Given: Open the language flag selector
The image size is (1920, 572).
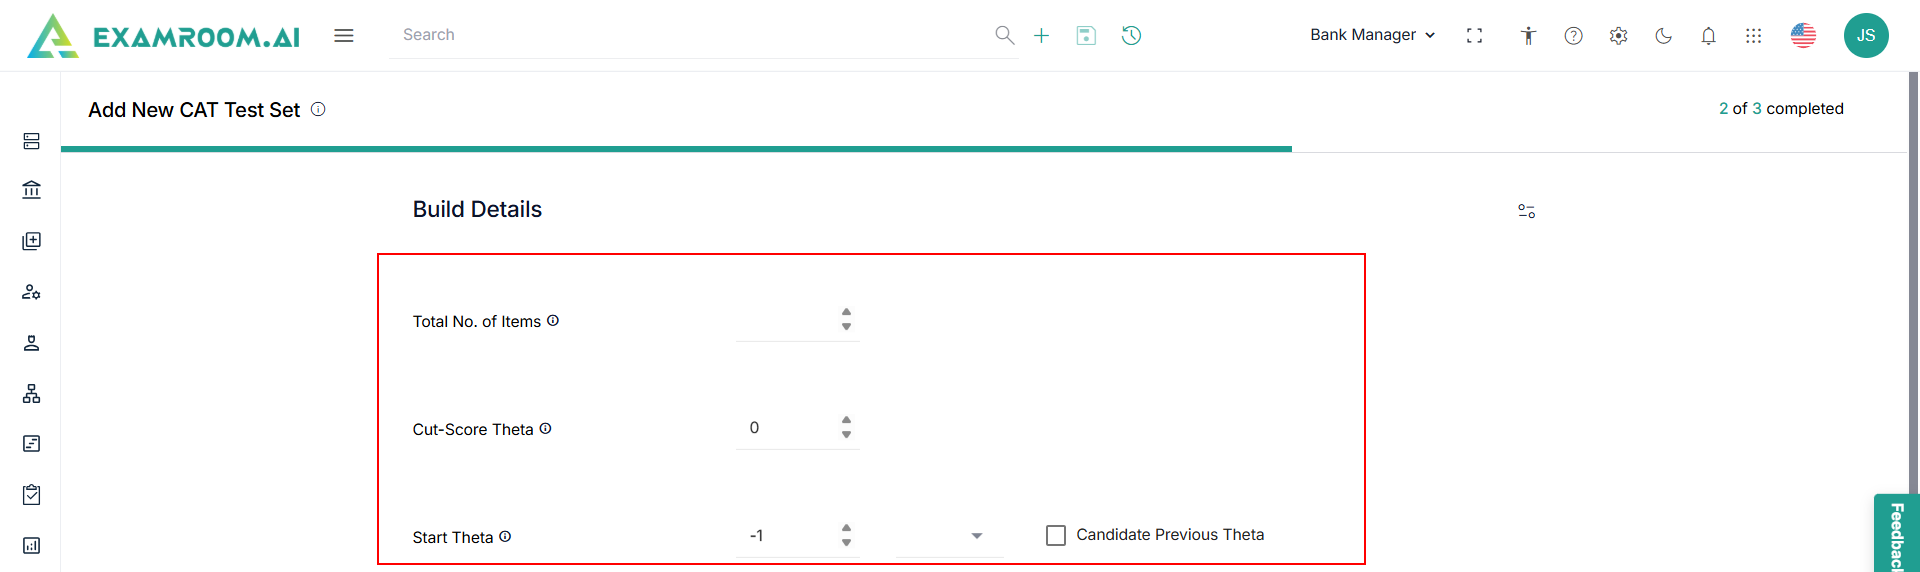Looking at the screenshot, I should 1803,36.
